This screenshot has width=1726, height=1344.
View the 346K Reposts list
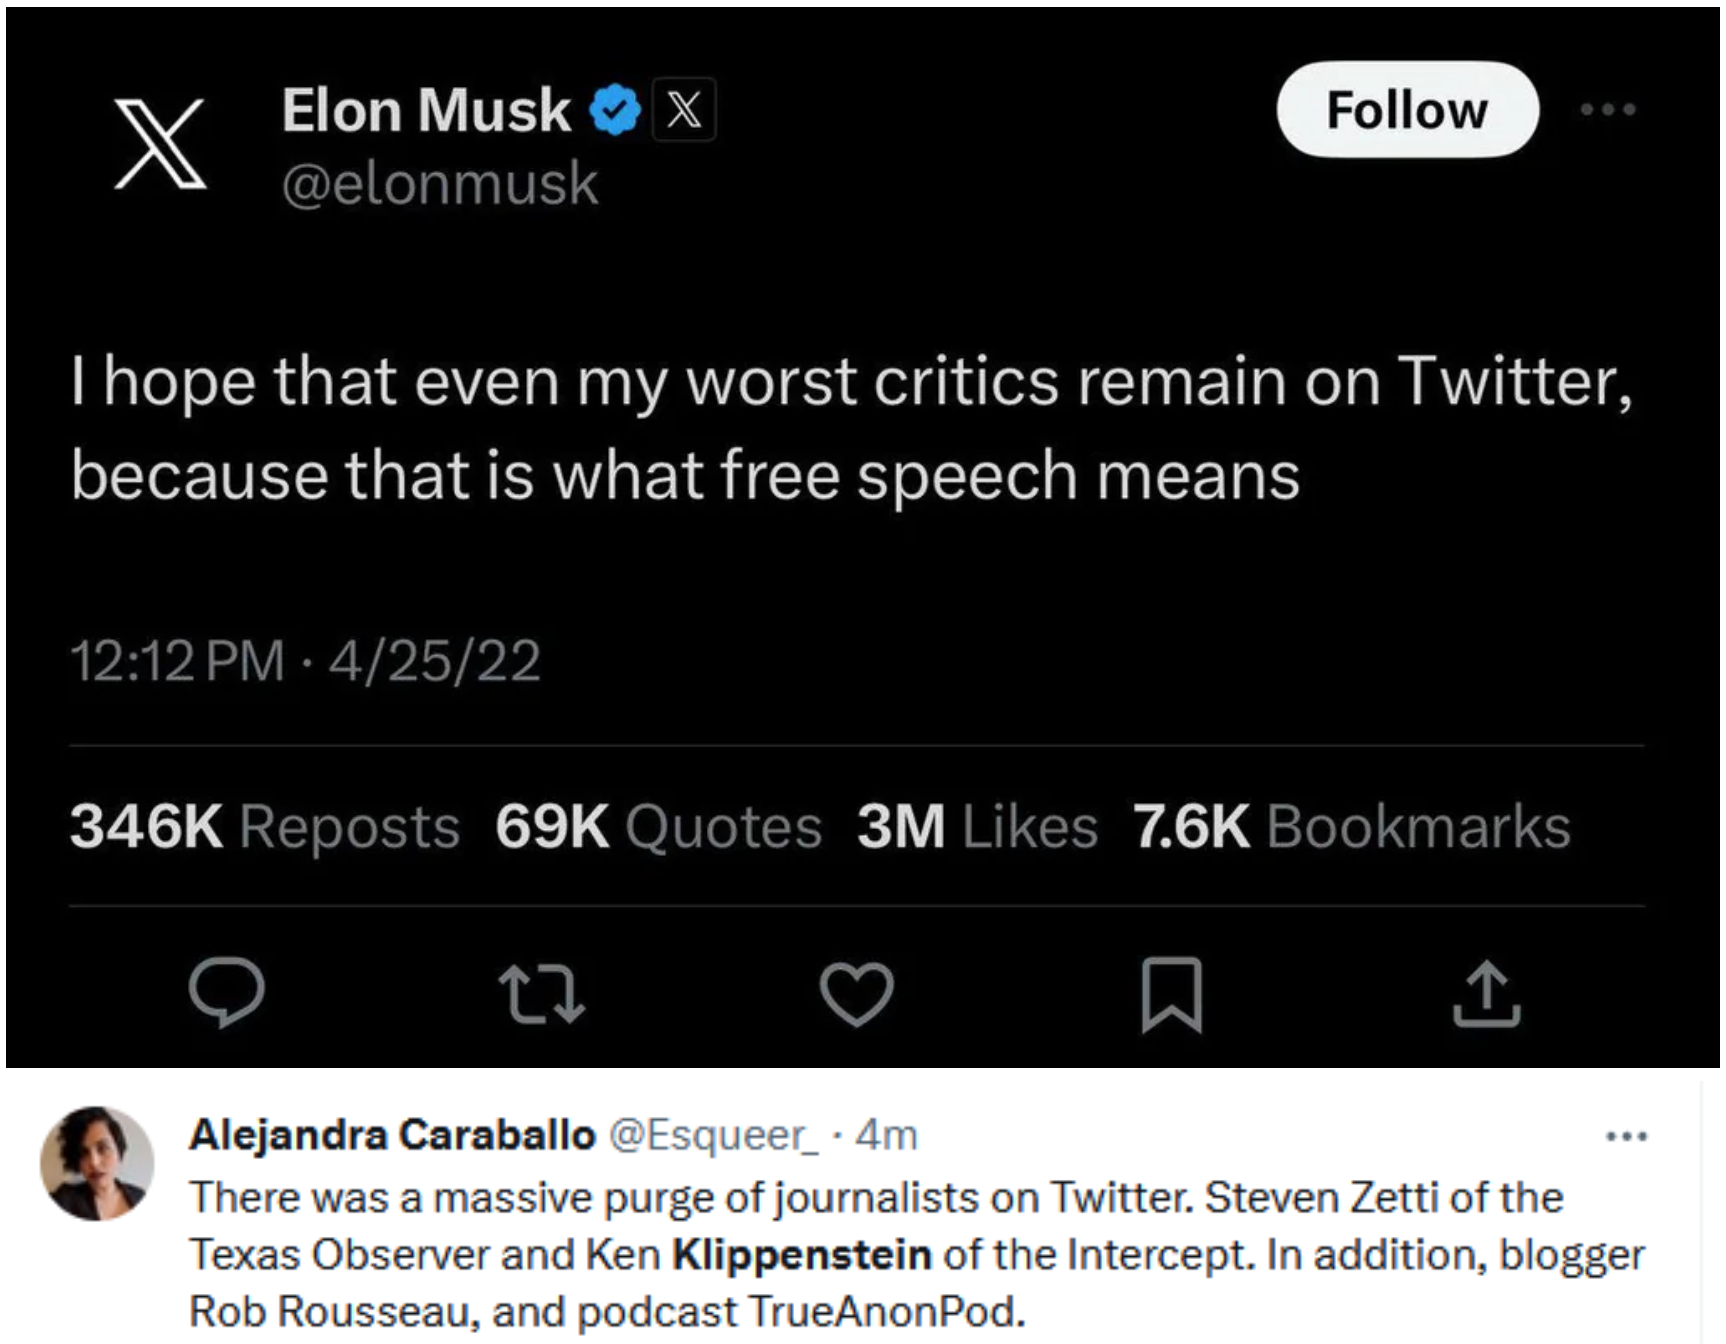click(x=264, y=827)
